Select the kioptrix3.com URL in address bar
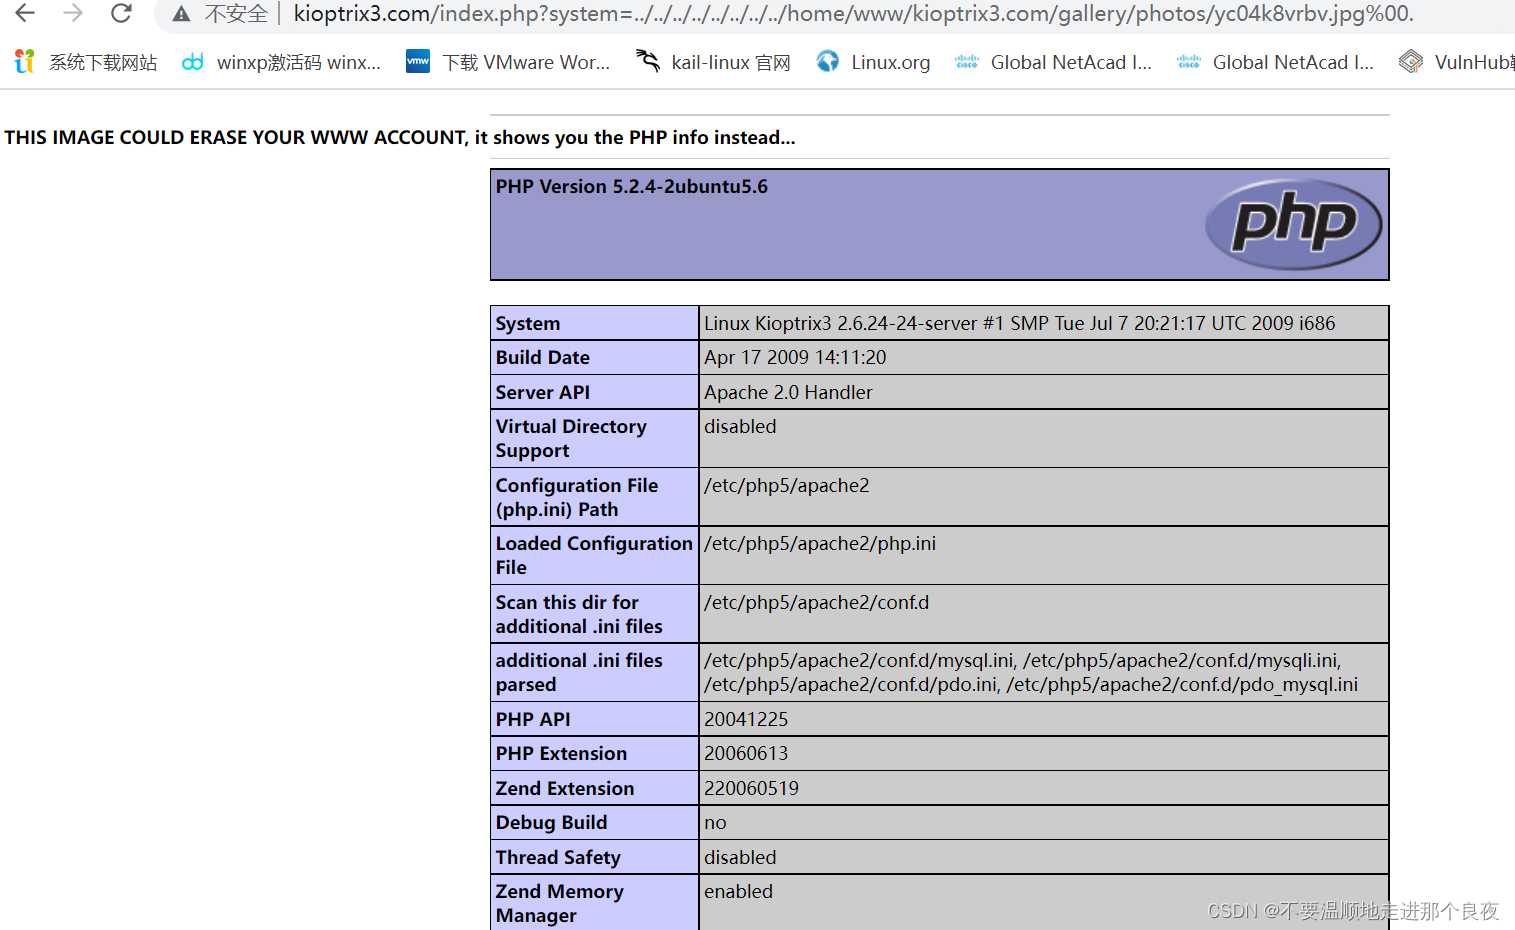This screenshot has height=930, width=1515. 853,14
